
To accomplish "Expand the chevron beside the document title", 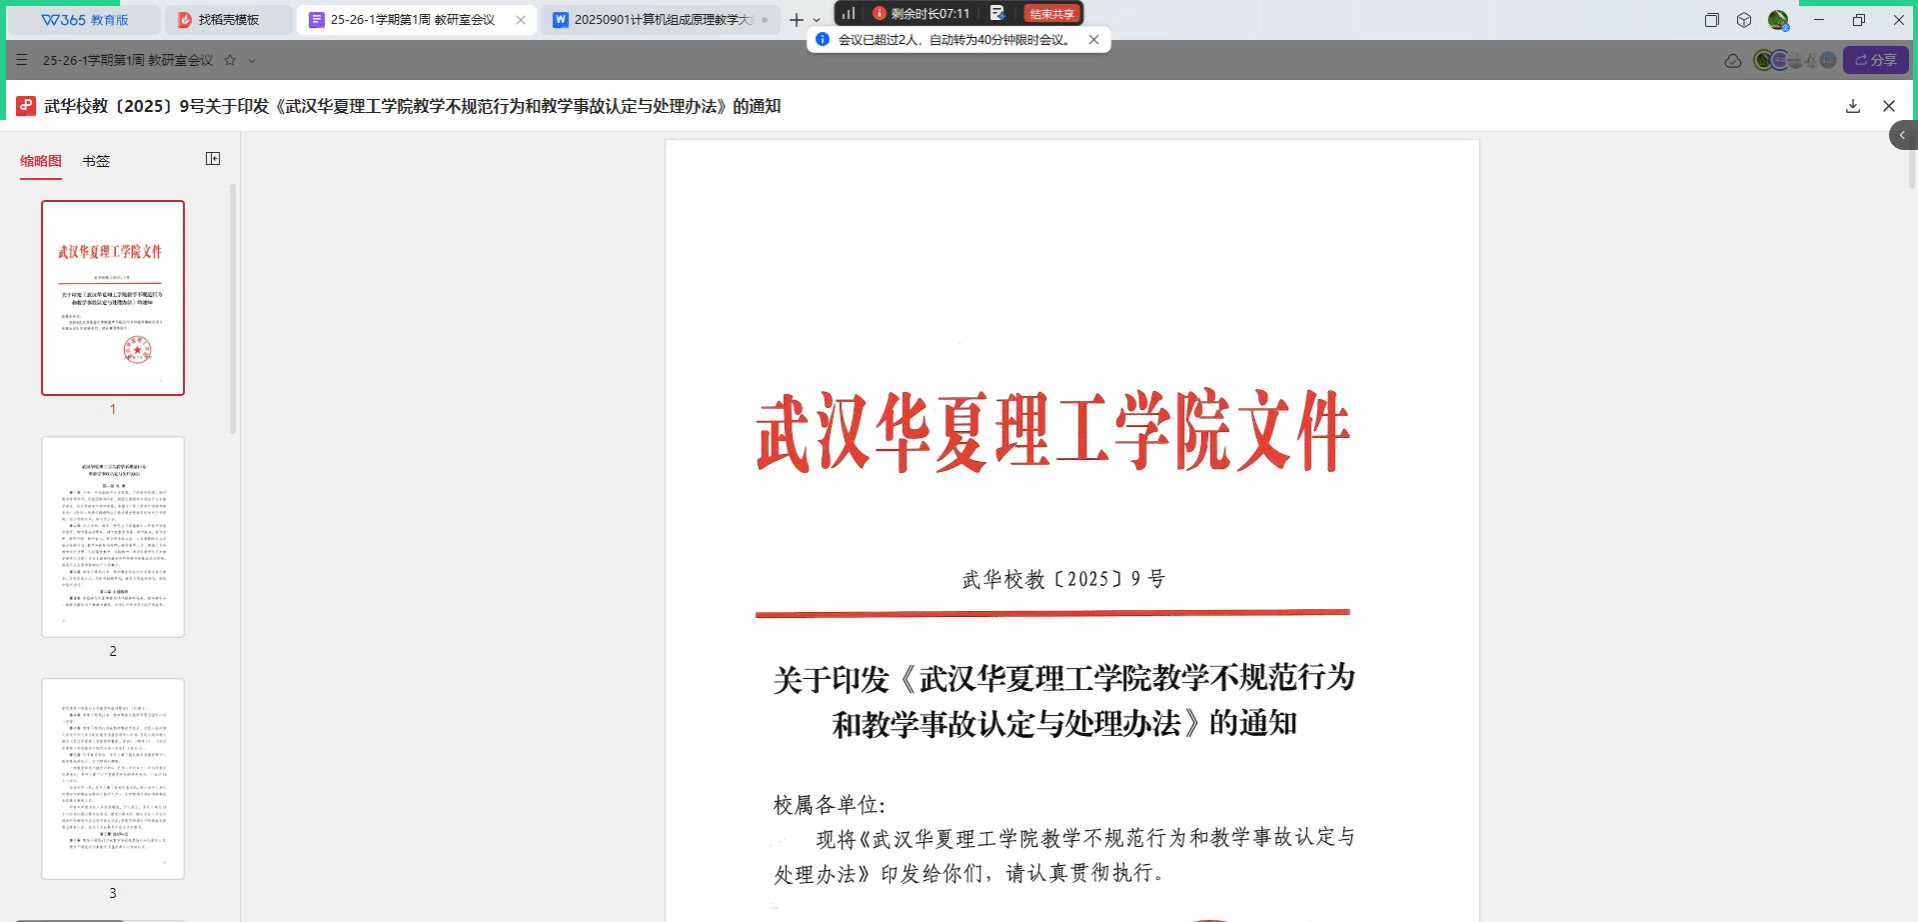I will [252, 61].
